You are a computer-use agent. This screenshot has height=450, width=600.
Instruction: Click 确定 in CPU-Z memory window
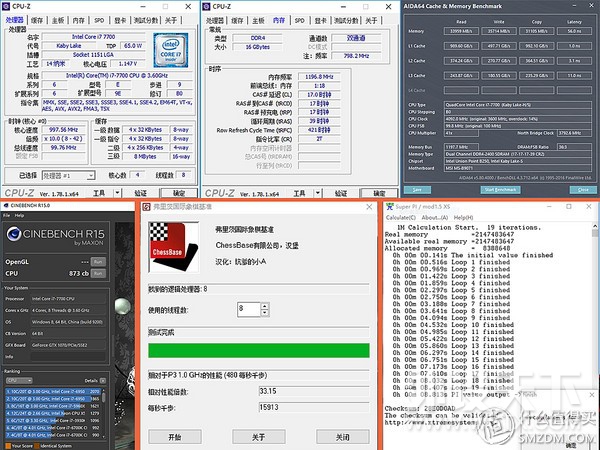click(x=379, y=193)
